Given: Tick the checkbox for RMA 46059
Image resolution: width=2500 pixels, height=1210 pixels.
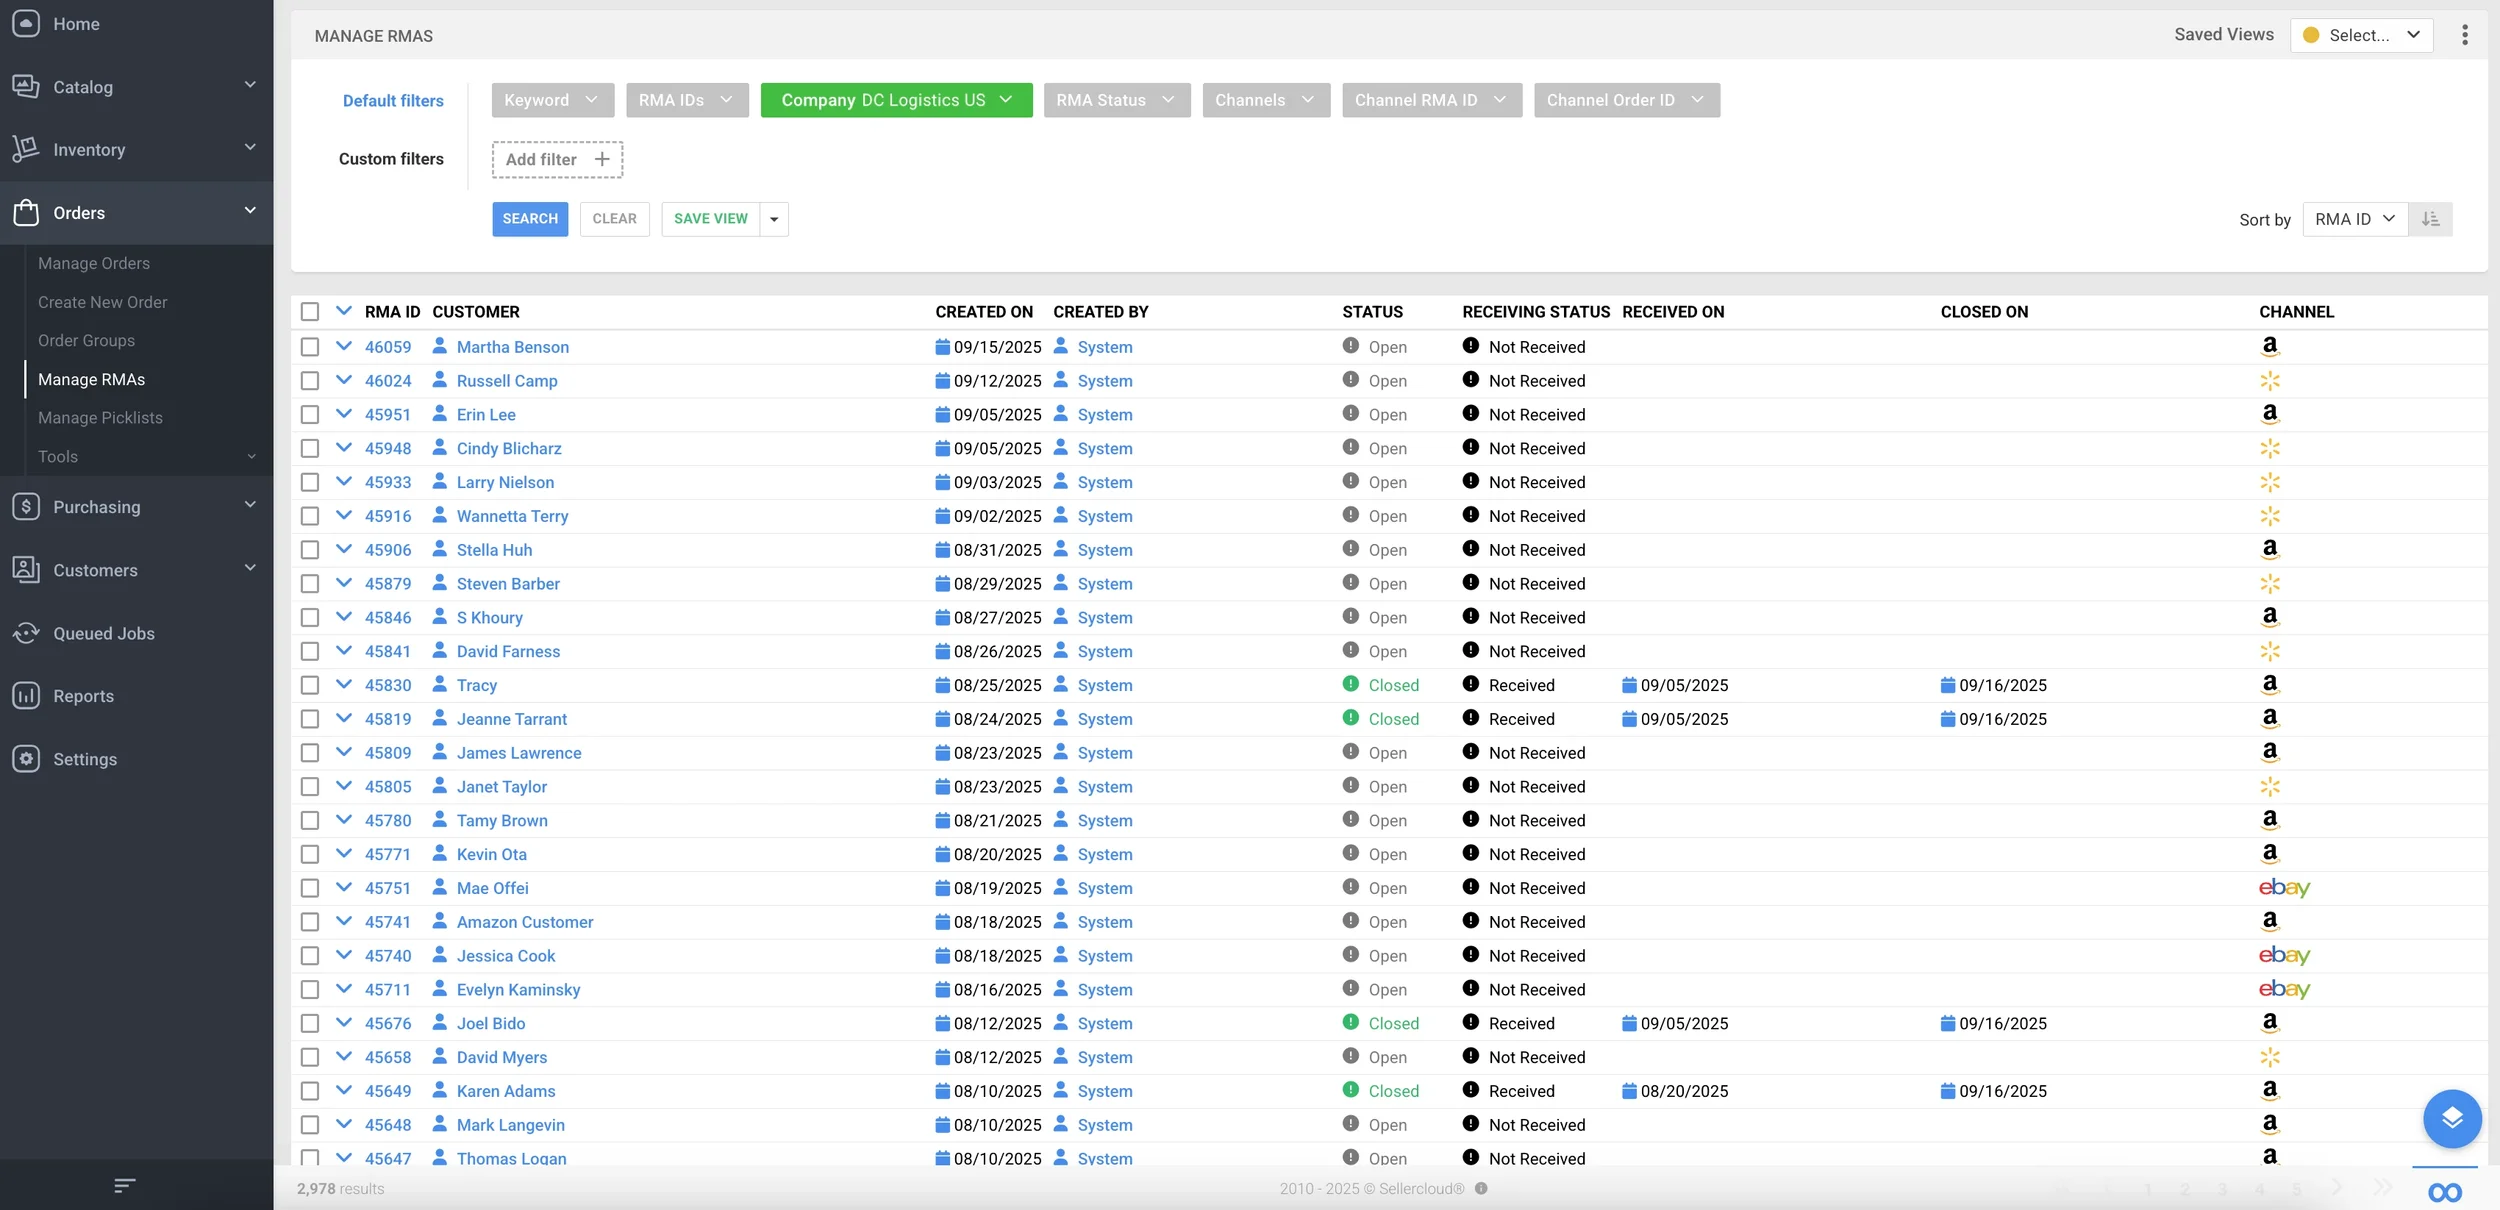Looking at the screenshot, I should pos(310,347).
